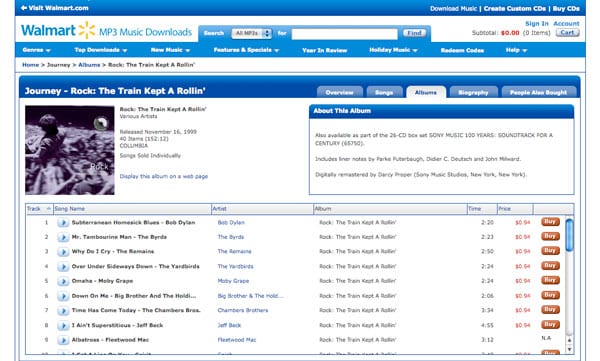Click the track list scrollbar thumb
Viewport: 600px width, 361px height.
(x=569, y=235)
